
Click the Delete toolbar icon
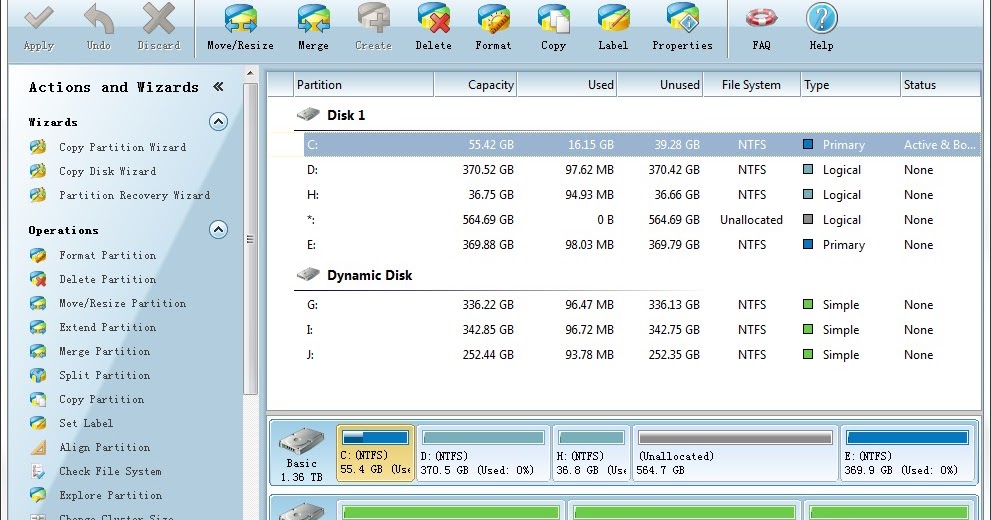[x=434, y=19]
